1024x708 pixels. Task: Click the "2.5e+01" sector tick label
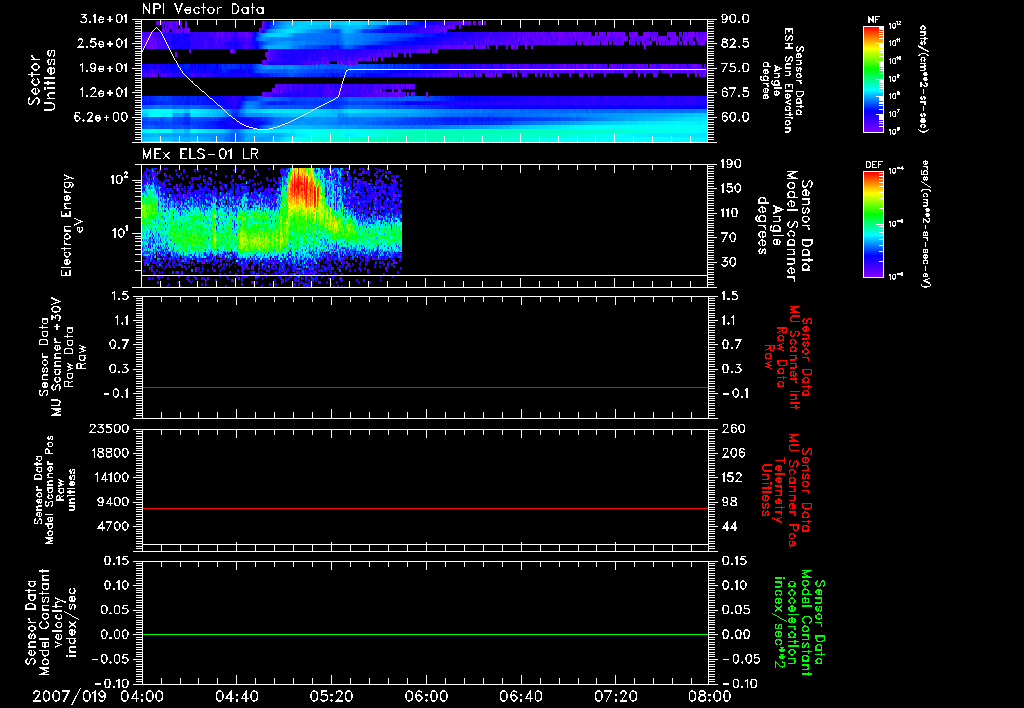point(104,43)
